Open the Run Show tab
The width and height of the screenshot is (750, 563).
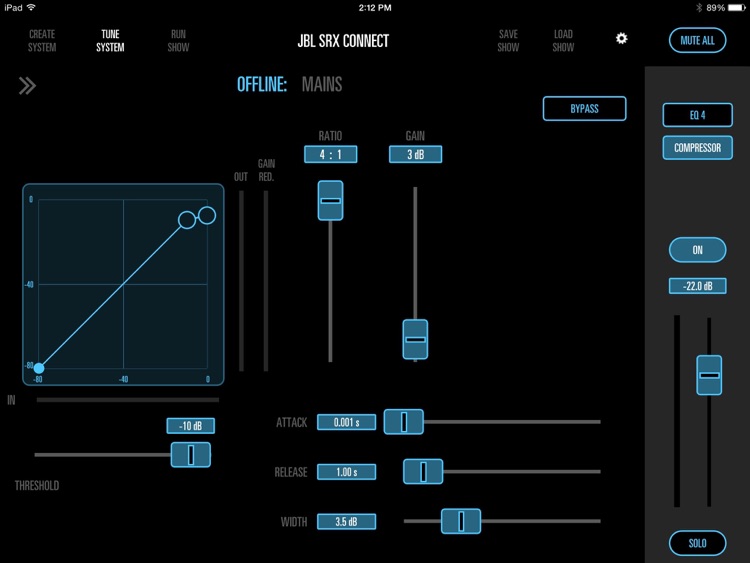[178, 41]
